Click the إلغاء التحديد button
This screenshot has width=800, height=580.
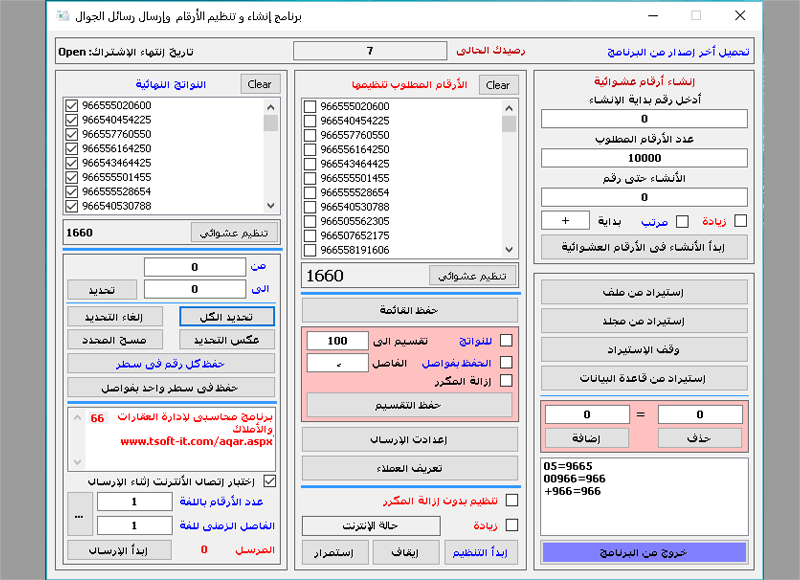[115, 317]
